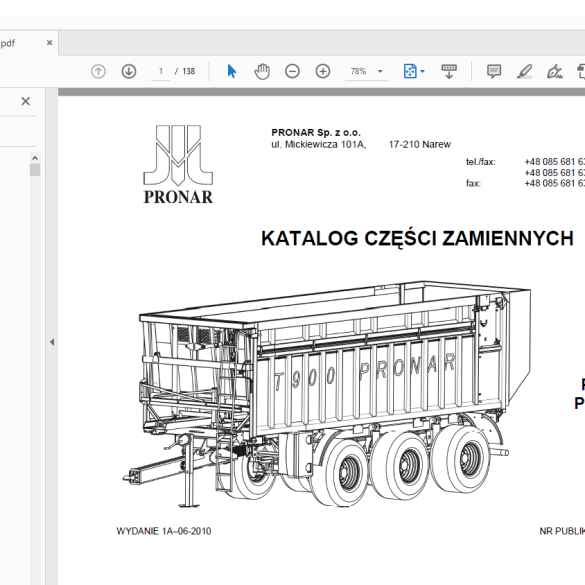The image size is (585, 585).
Task: Zoom out with minus icon
Action: (292, 71)
